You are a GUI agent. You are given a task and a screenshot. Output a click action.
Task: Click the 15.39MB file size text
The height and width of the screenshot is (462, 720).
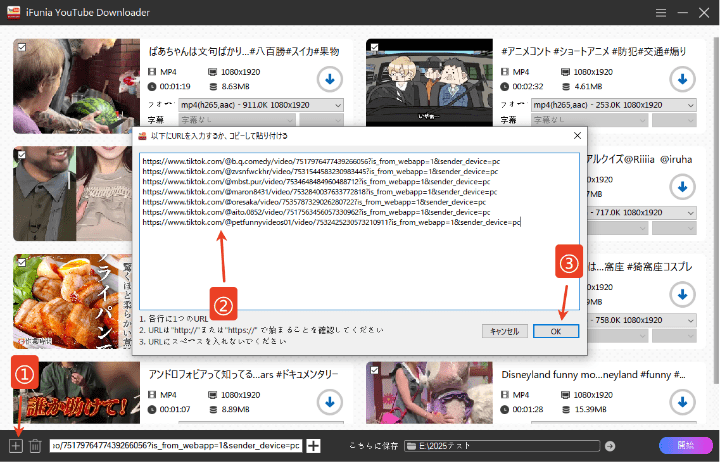tap(591, 409)
